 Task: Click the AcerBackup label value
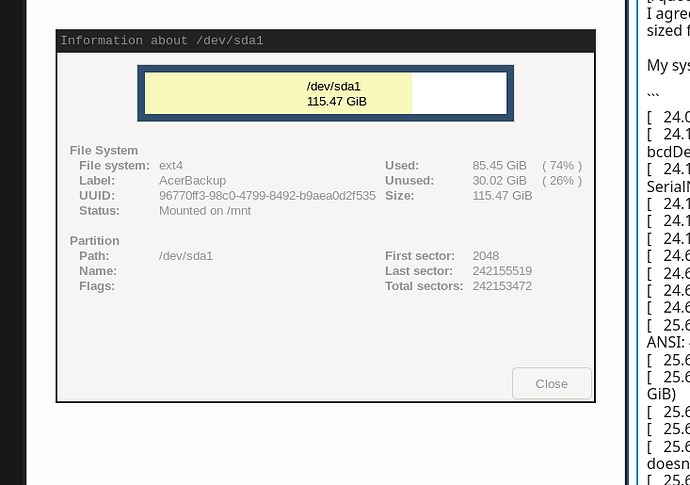pos(192,181)
